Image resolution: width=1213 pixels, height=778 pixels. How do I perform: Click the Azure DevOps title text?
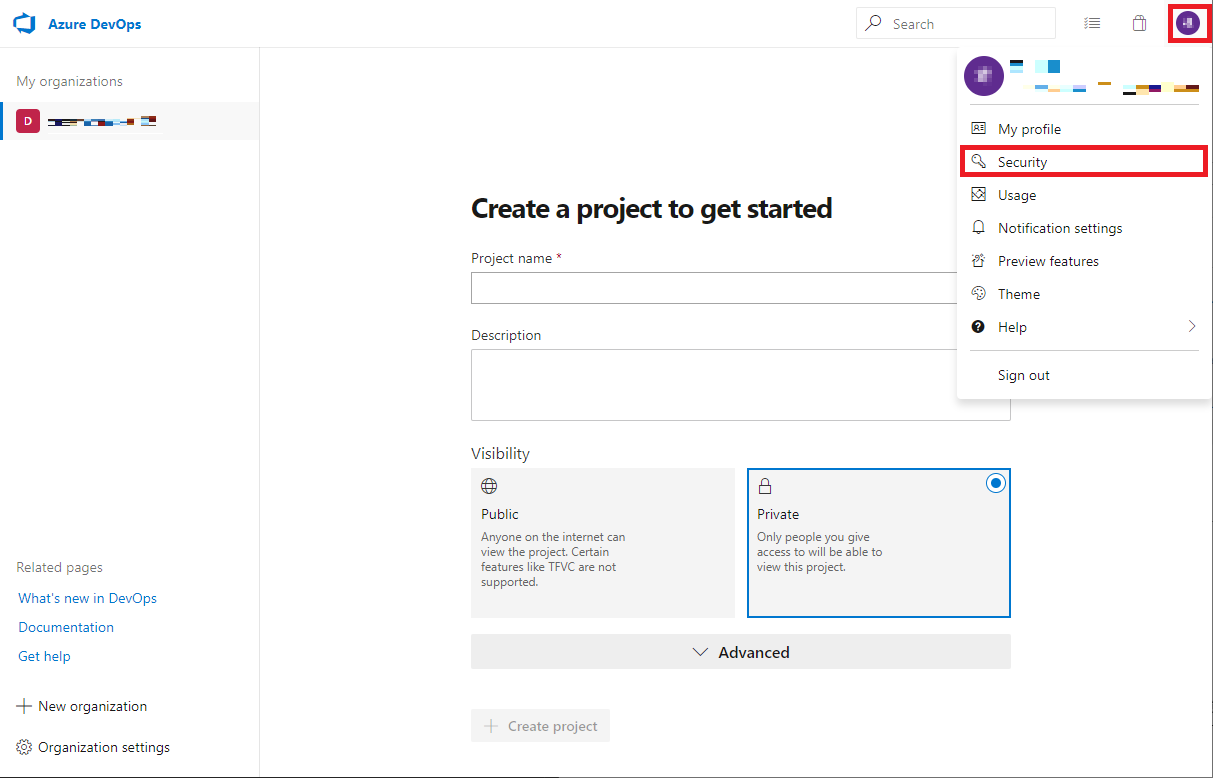tap(95, 24)
